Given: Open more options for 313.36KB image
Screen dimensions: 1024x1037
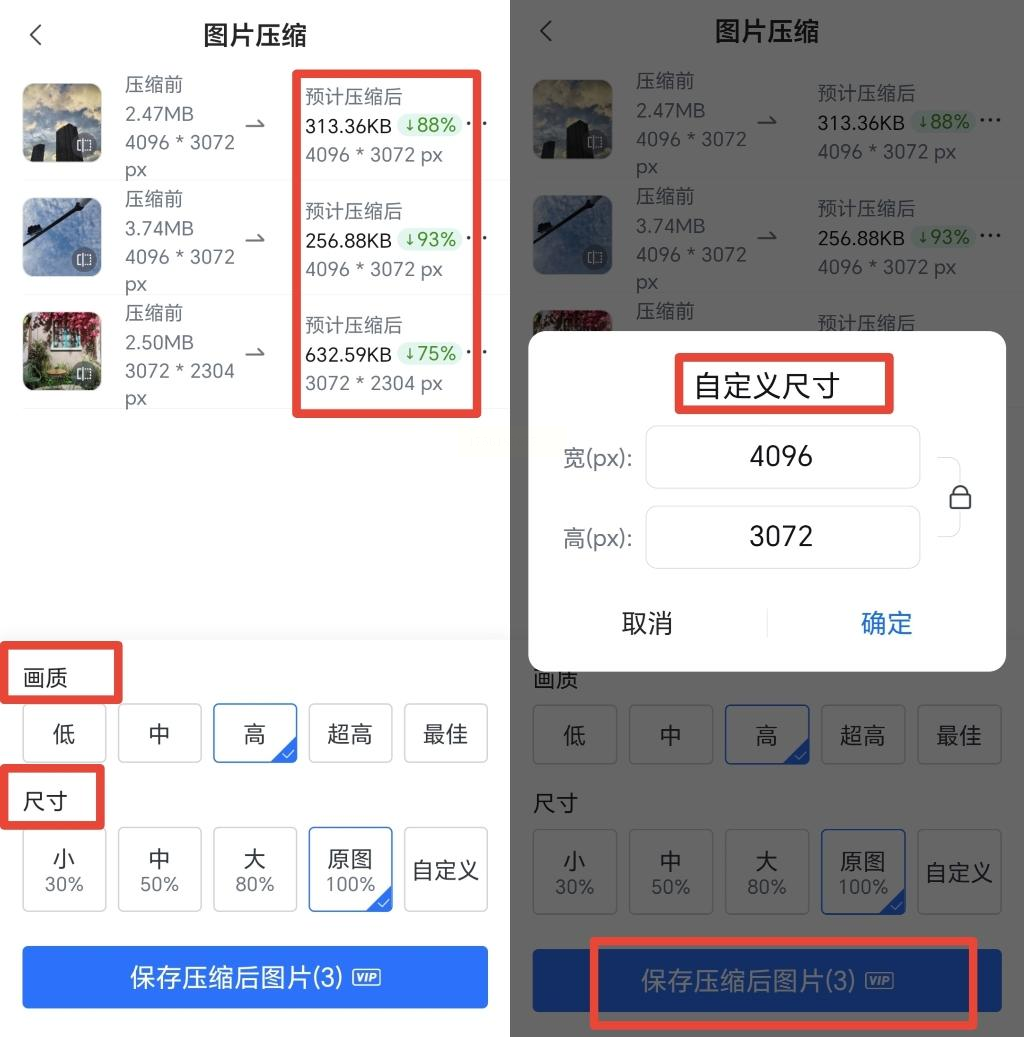Looking at the screenshot, I should click(x=478, y=124).
